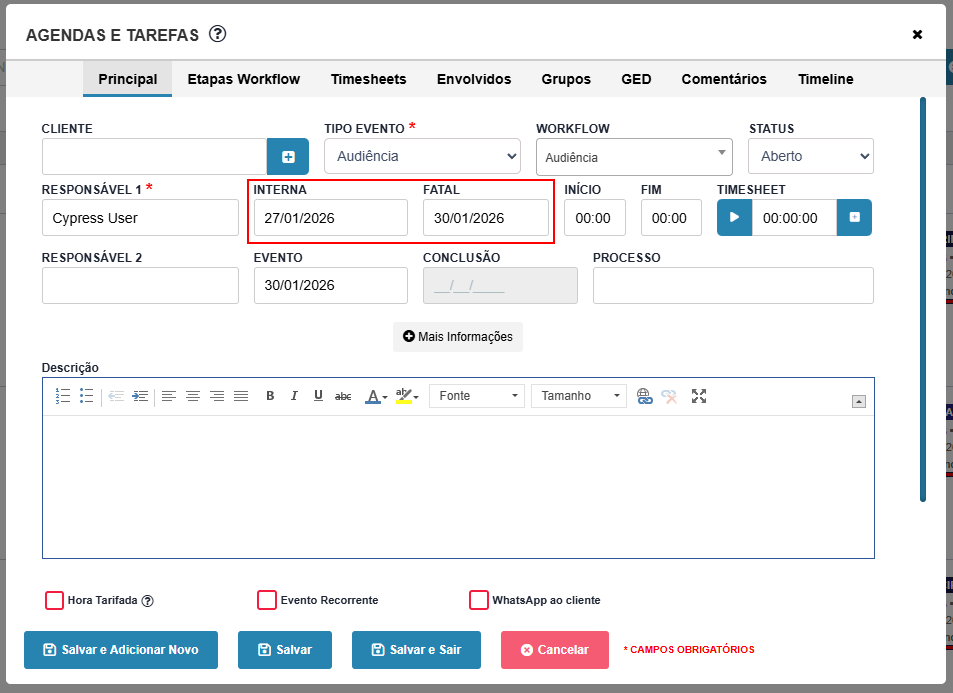Open the Fonte font dropdown
The width and height of the screenshot is (953, 693).
point(477,396)
